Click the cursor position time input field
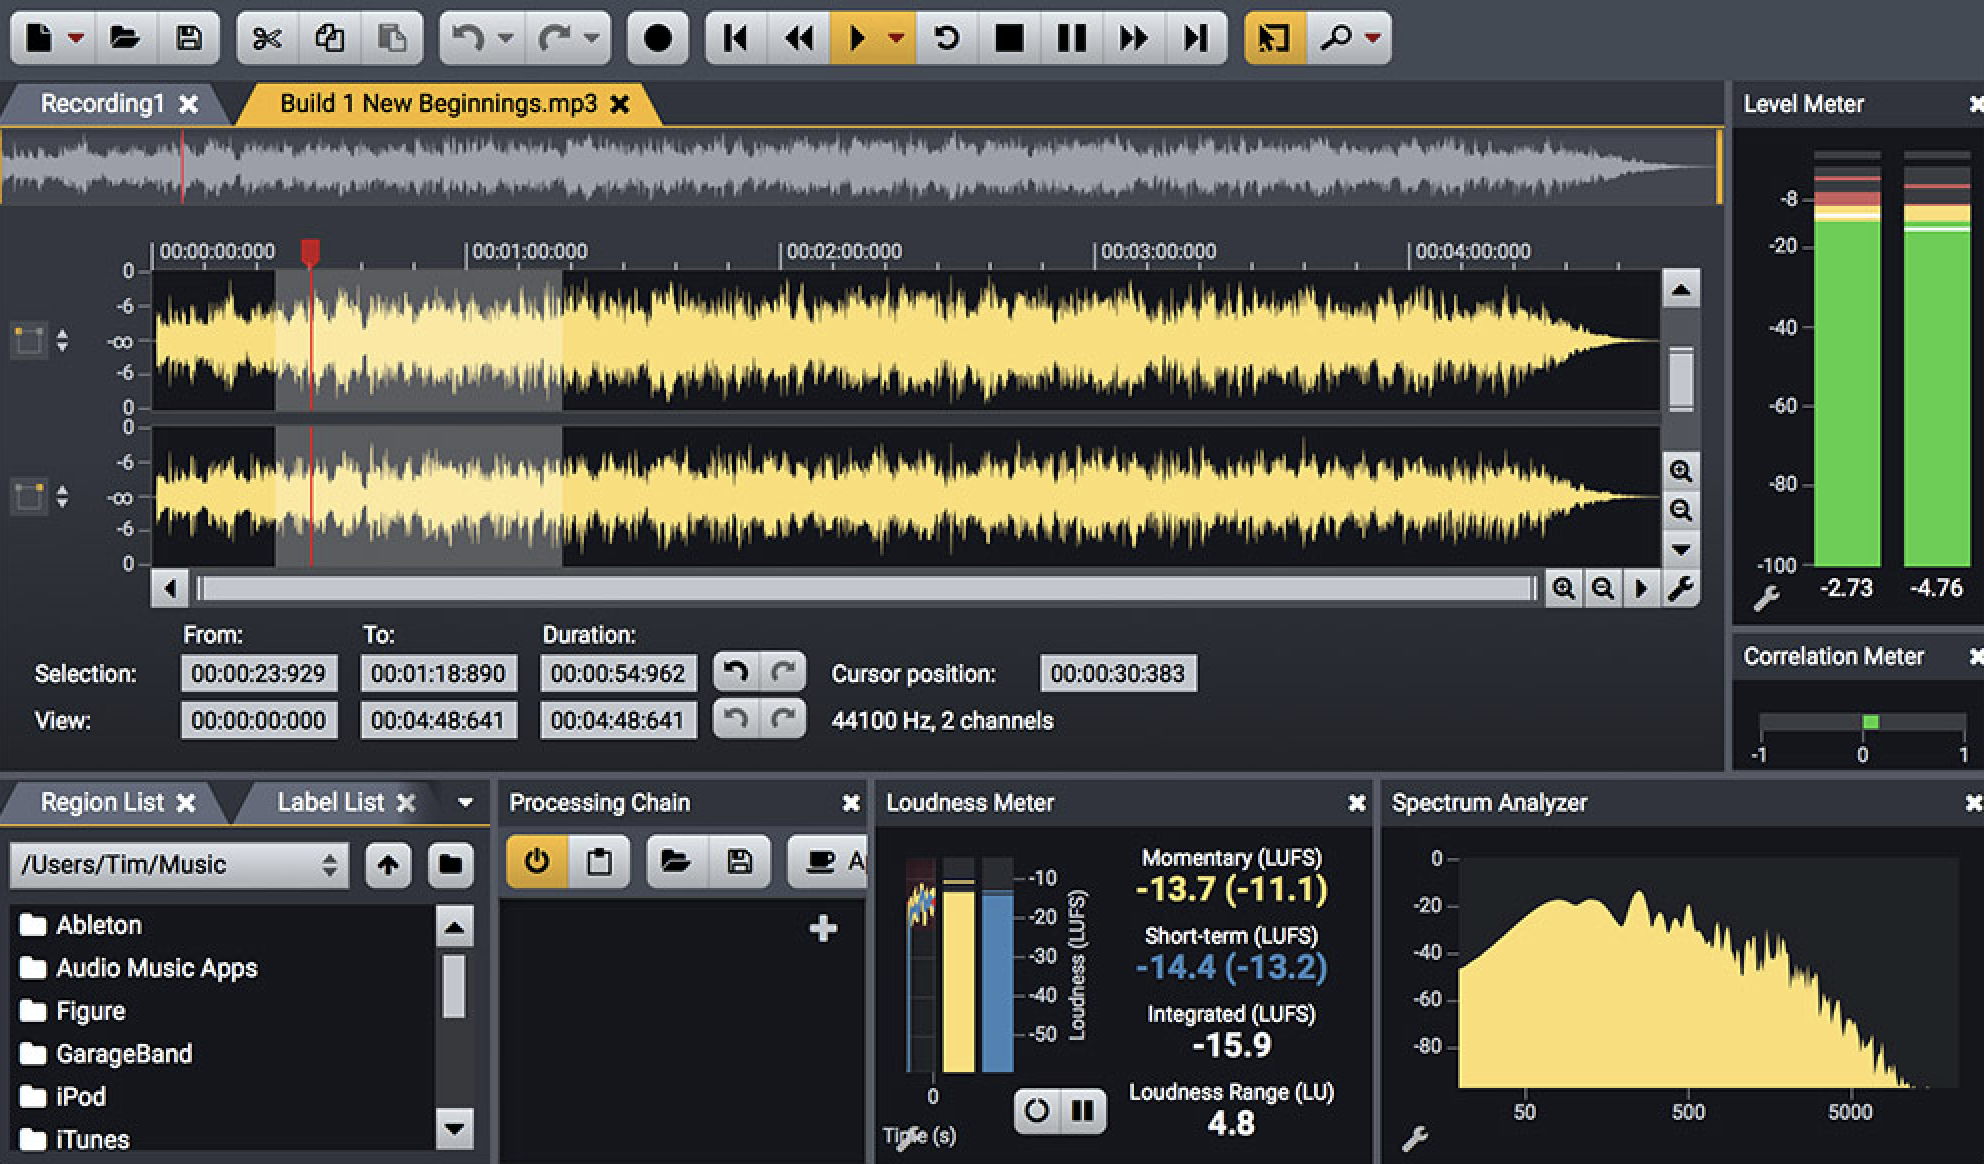 pyautogui.click(x=1119, y=672)
